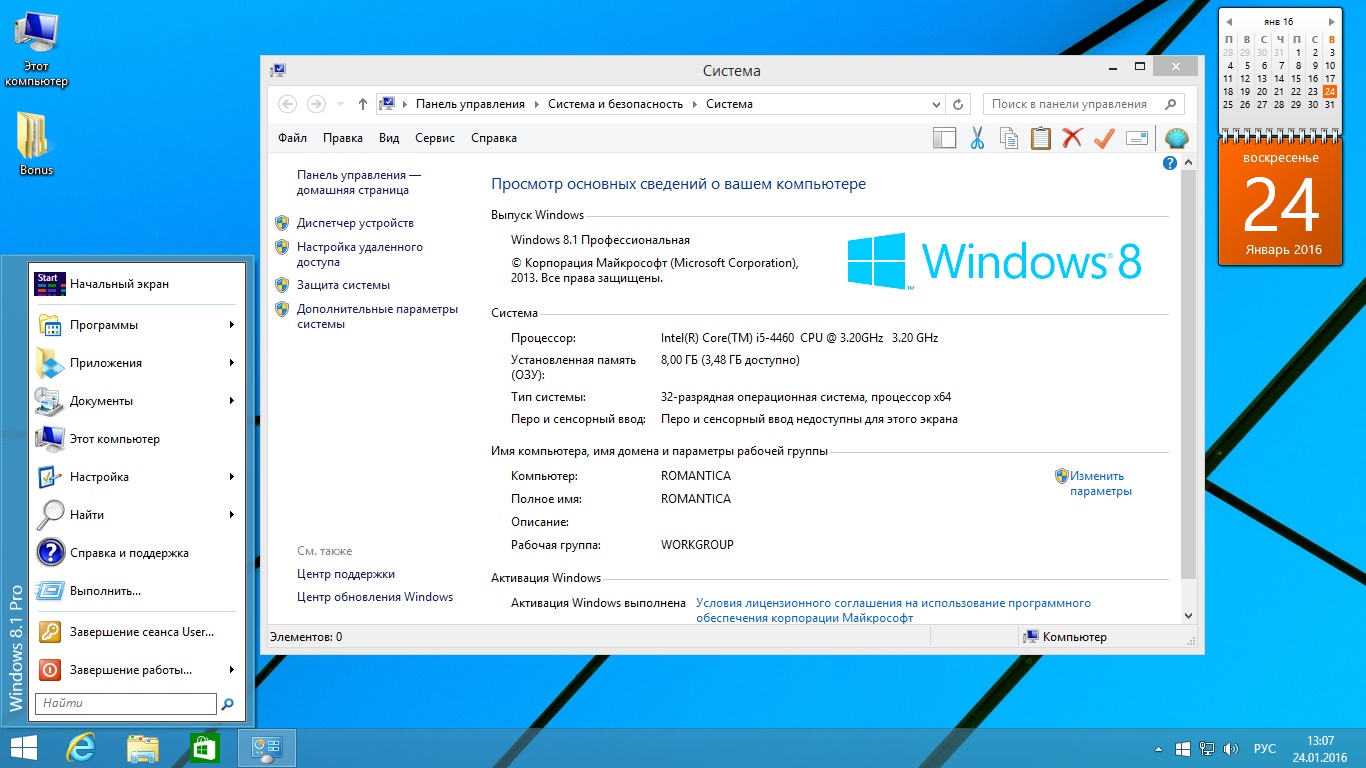Go to next month in calendar gadget
Image resolution: width=1366 pixels, height=768 pixels.
[1331, 21]
